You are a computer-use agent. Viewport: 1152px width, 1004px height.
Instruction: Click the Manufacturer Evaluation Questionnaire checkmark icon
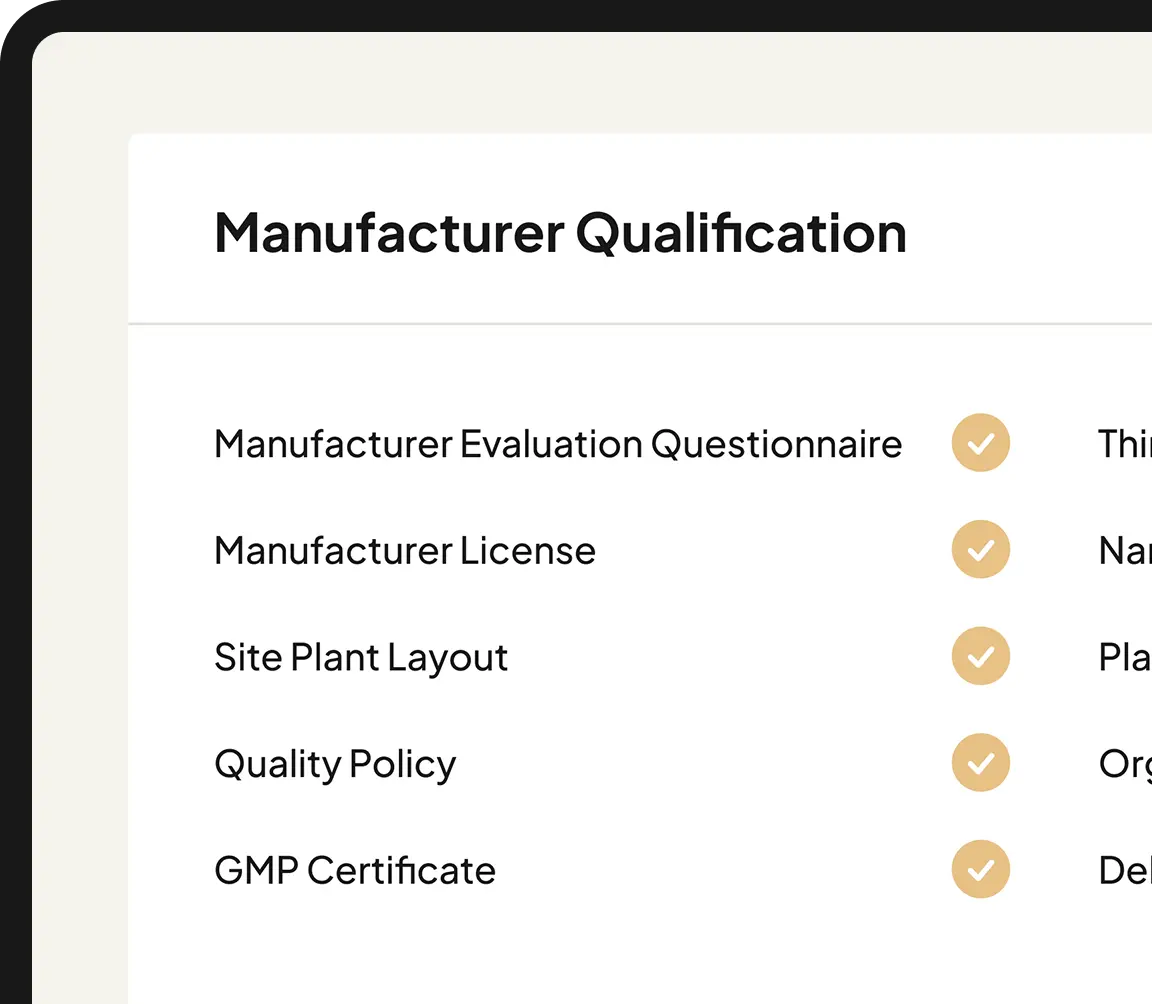tap(980, 443)
